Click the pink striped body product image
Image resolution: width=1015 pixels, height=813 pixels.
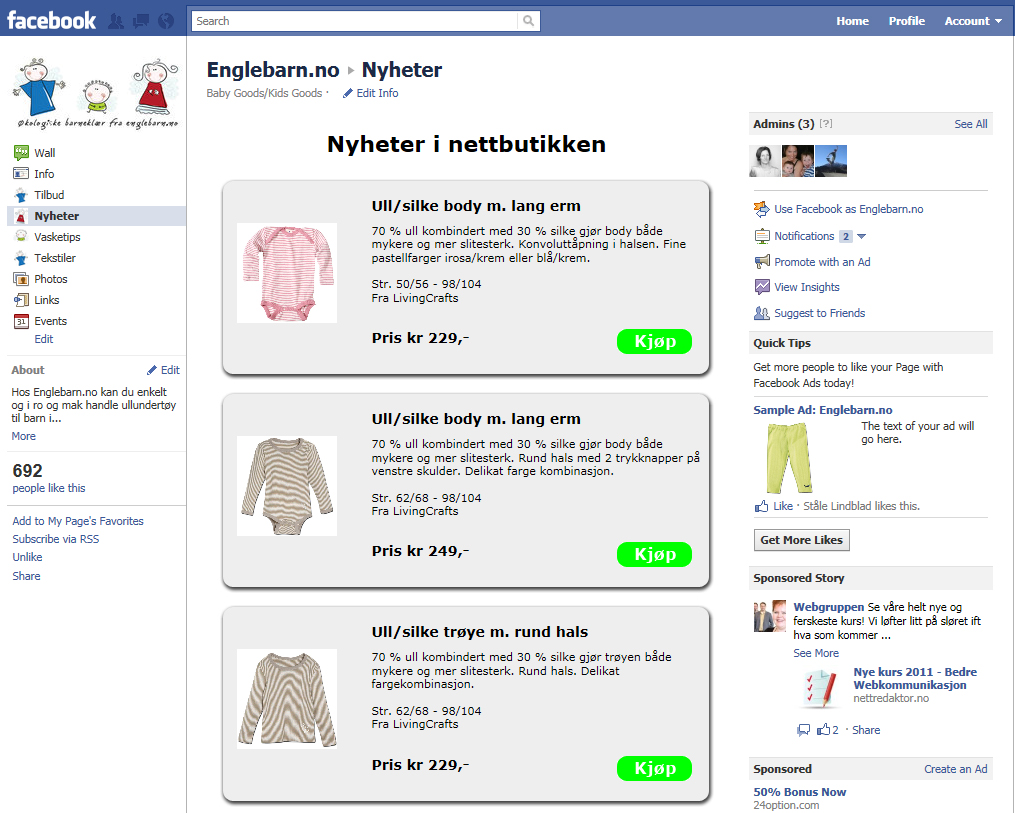pos(287,273)
